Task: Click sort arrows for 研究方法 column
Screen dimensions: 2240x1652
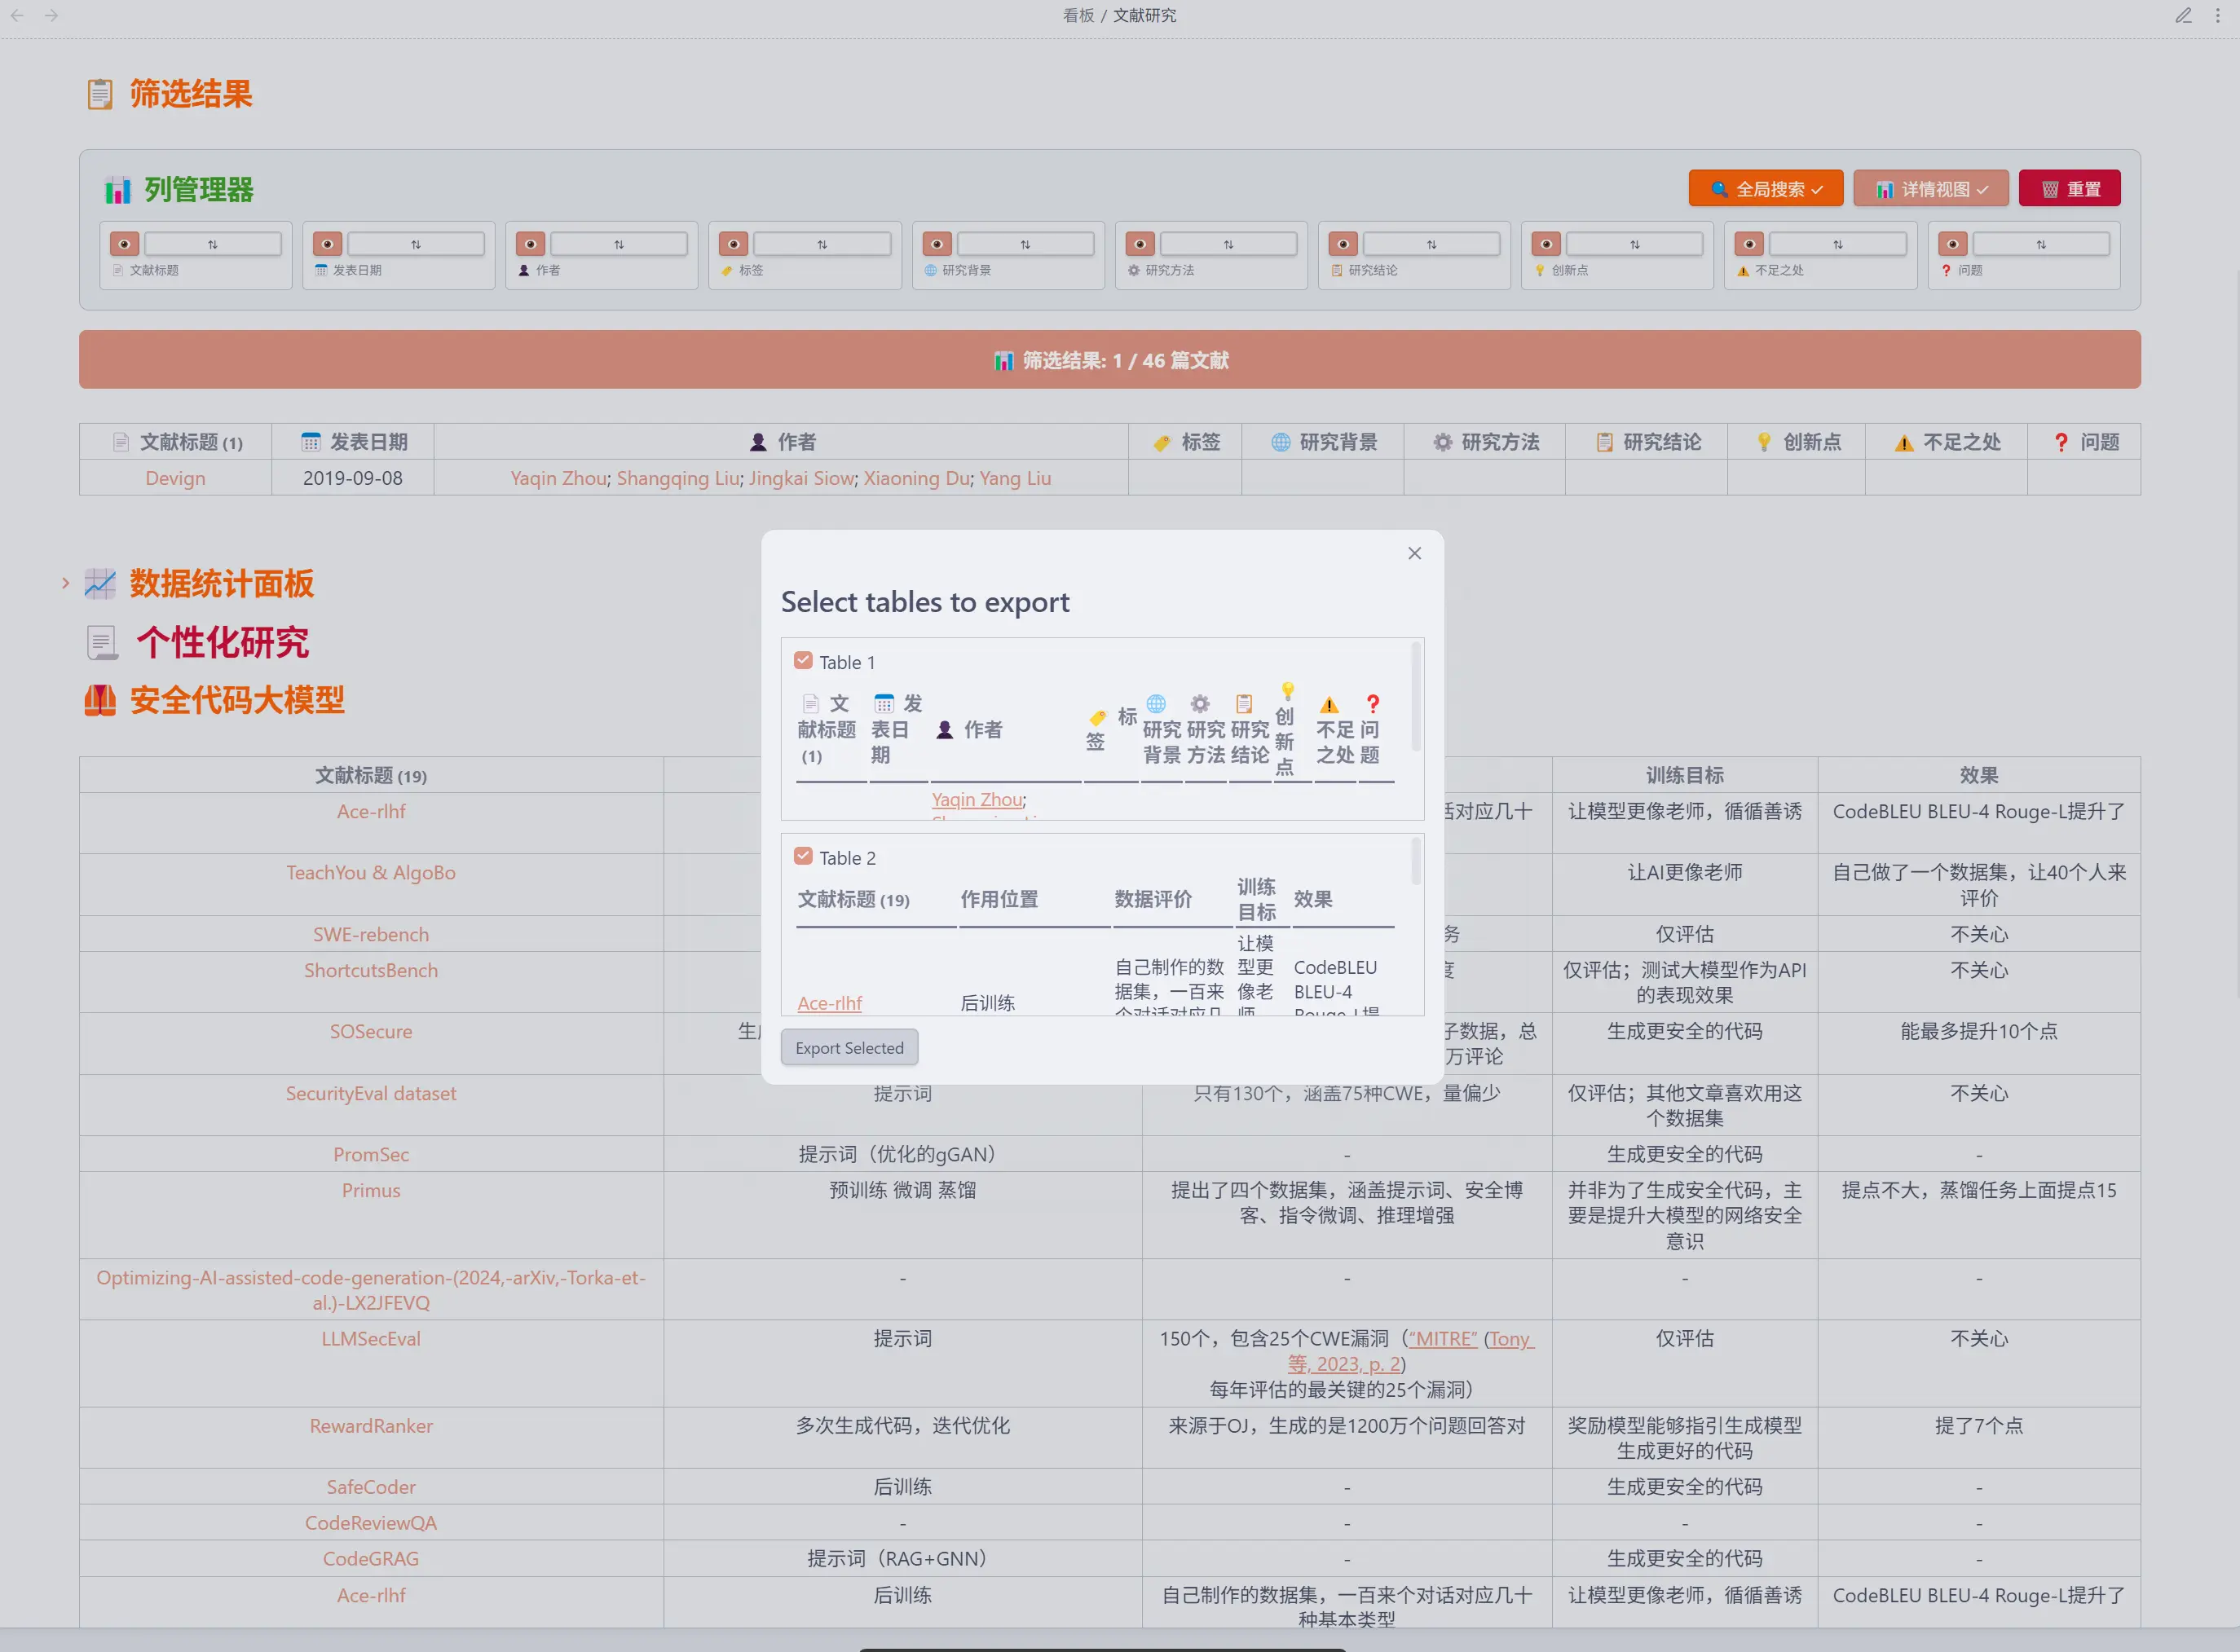Action: 1228,244
